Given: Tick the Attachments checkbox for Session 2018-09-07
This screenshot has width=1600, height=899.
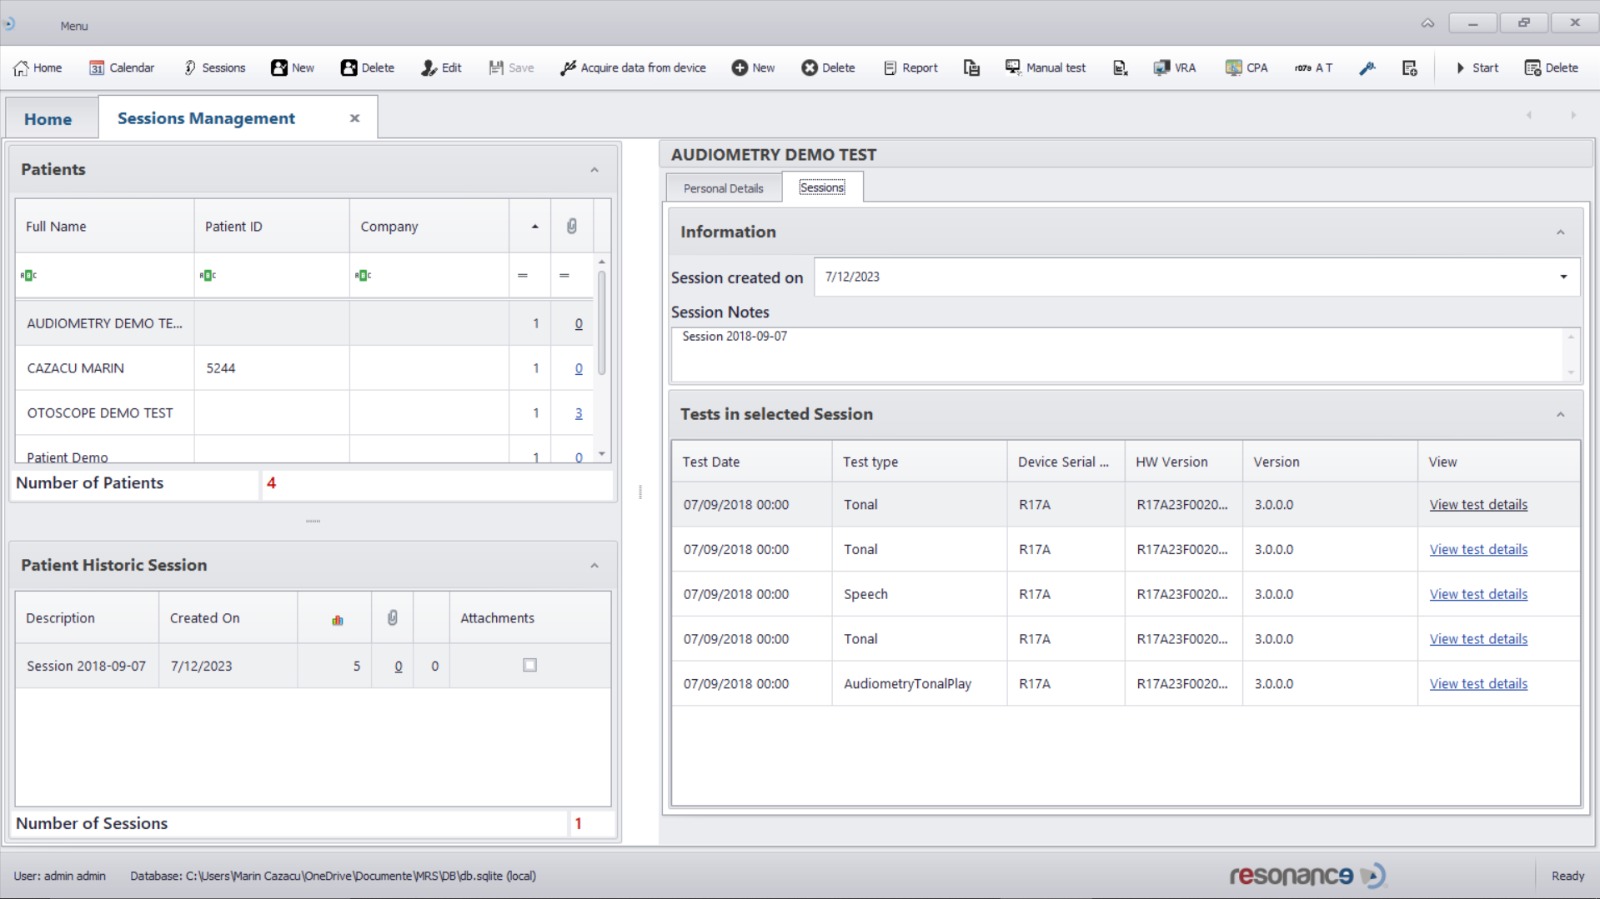Looking at the screenshot, I should [x=530, y=665].
